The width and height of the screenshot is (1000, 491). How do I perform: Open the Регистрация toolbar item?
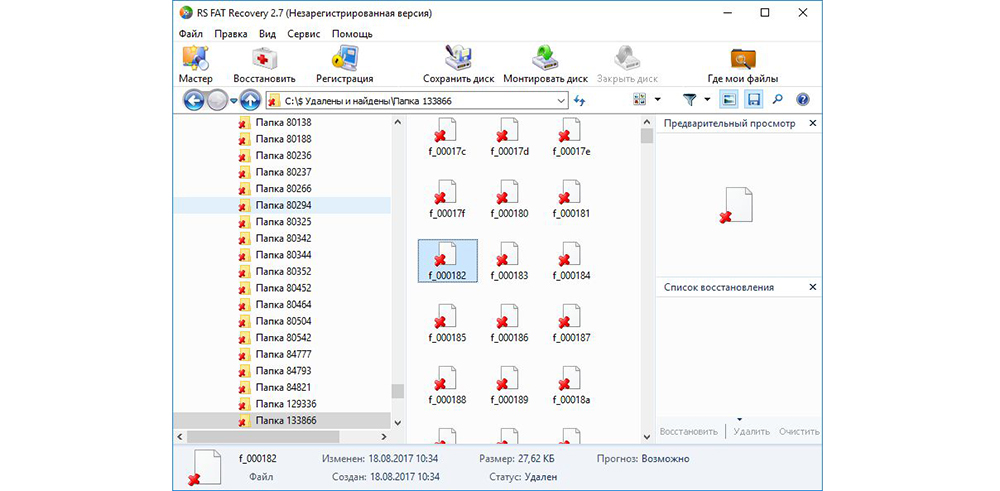coord(344,64)
